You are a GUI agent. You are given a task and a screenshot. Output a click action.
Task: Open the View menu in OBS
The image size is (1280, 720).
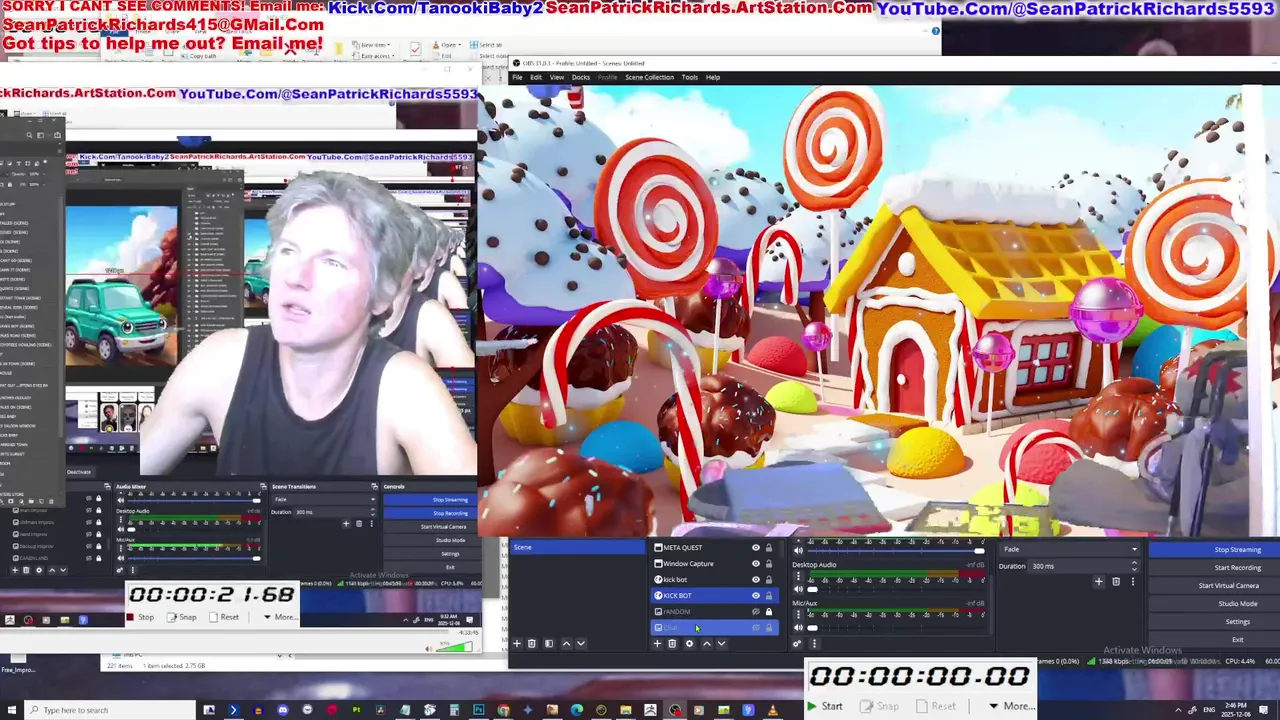556,77
